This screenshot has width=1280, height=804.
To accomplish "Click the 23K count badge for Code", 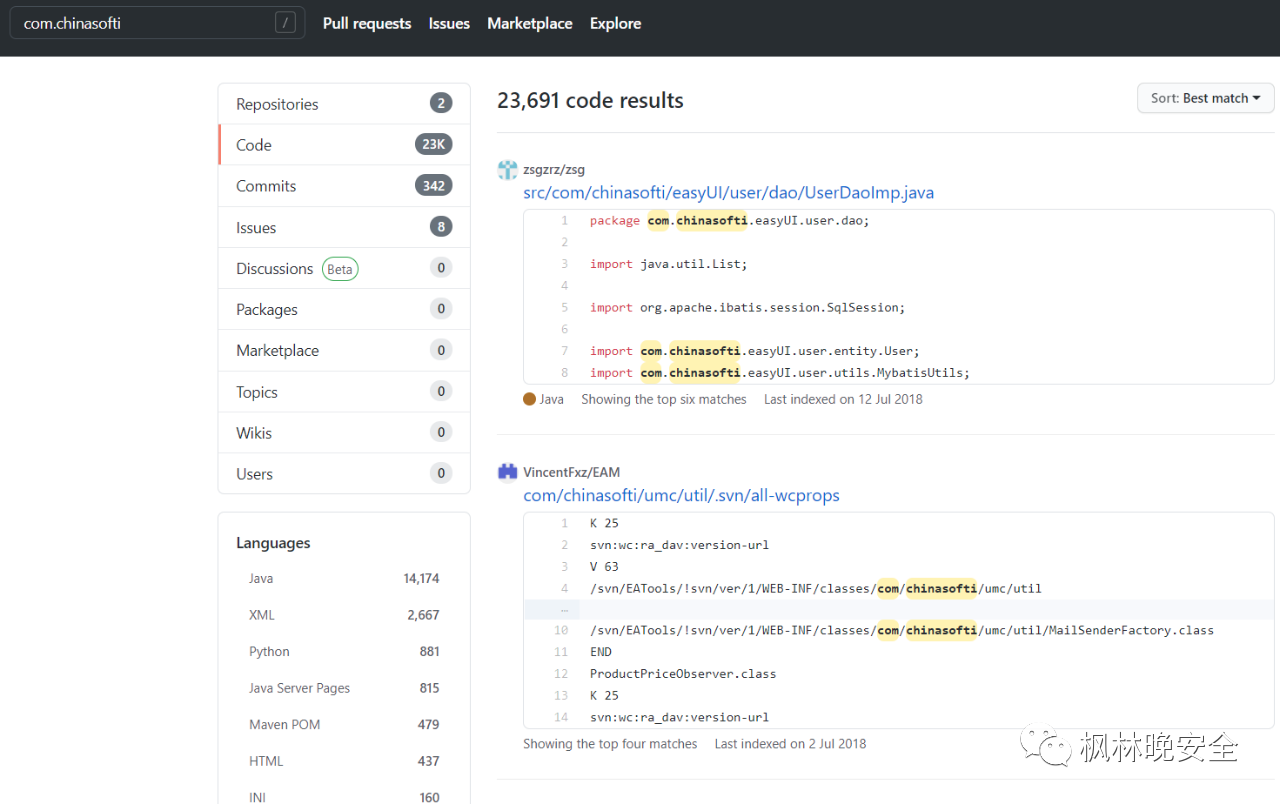I will (x=433, y=144).
